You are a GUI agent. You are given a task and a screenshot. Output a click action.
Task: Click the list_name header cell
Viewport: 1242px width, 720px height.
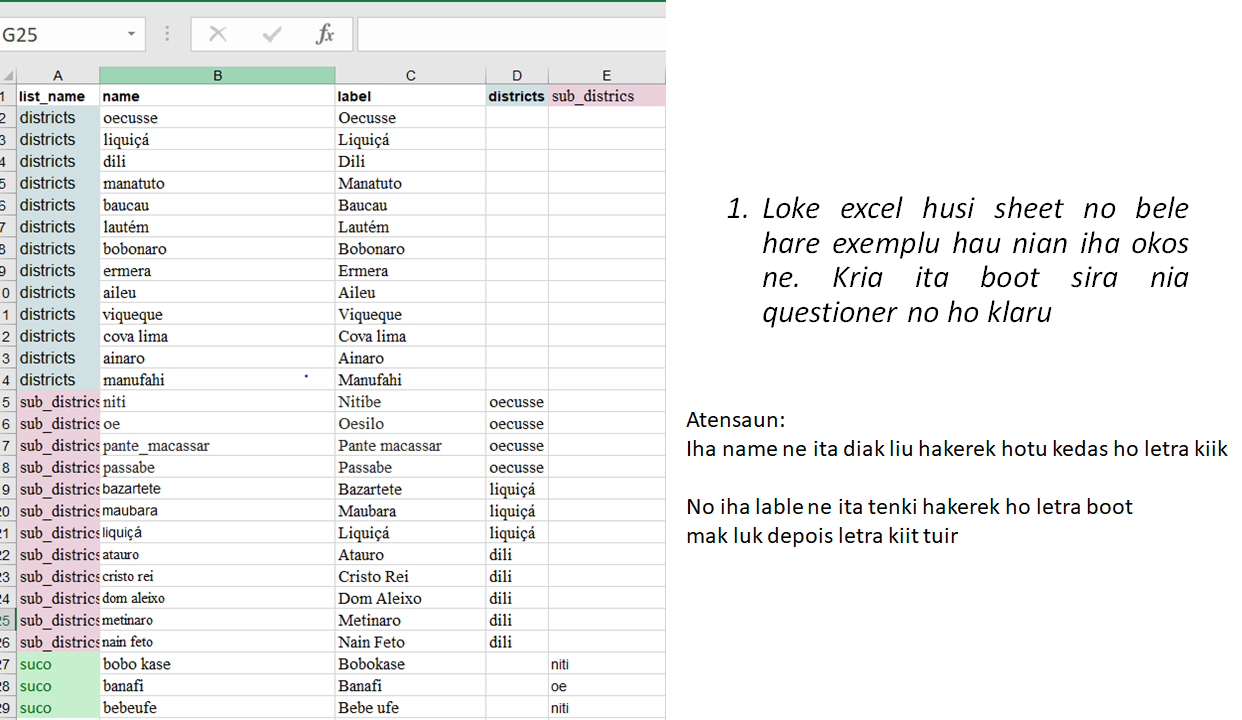(58, 96)
